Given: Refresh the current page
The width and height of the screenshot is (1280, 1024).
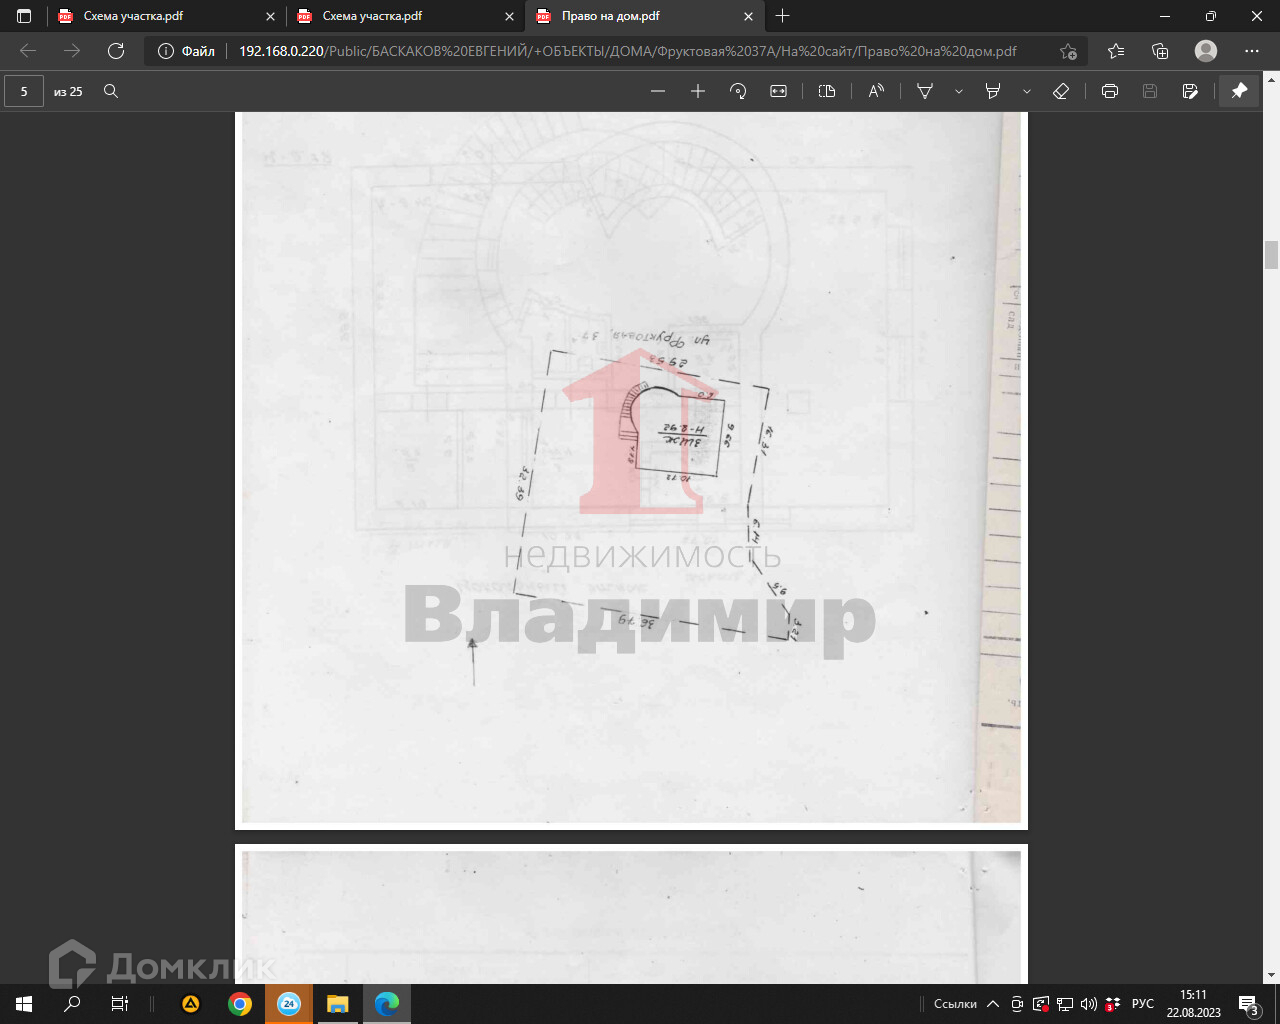Looking at the screenshot, I should [116, 51].
